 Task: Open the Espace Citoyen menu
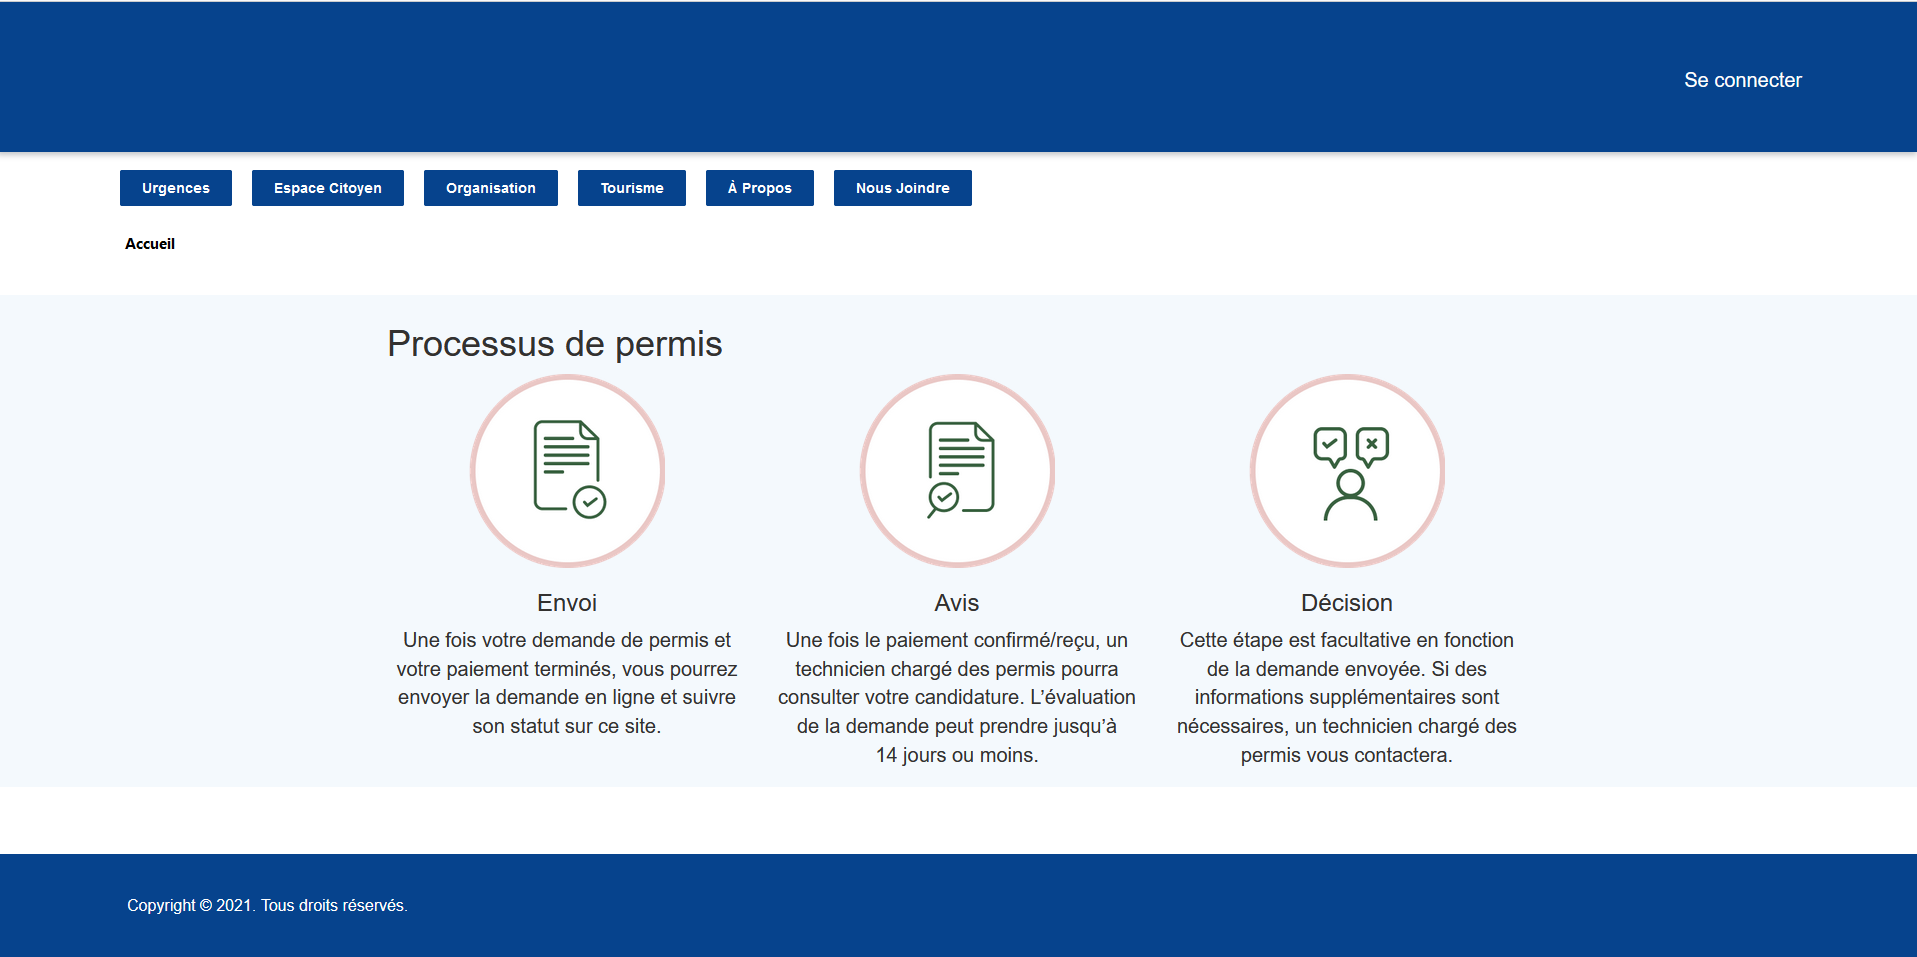328,188
